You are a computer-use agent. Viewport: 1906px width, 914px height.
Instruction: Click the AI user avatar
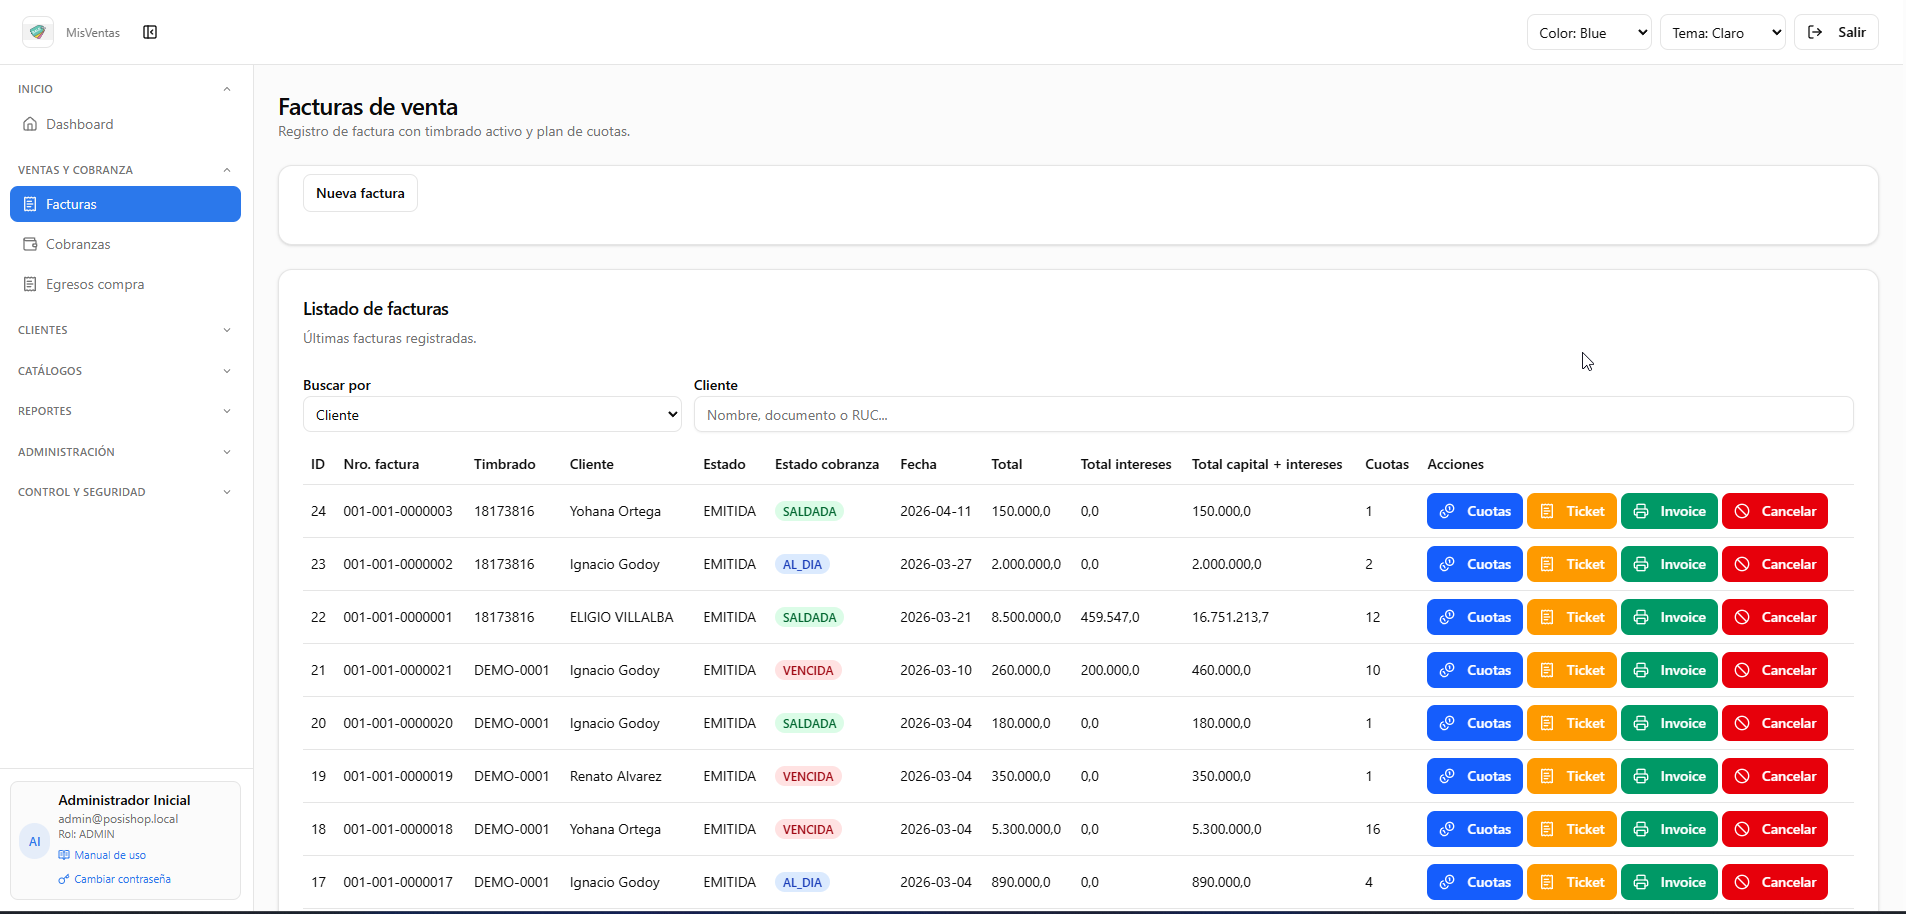tap(35, 841)
